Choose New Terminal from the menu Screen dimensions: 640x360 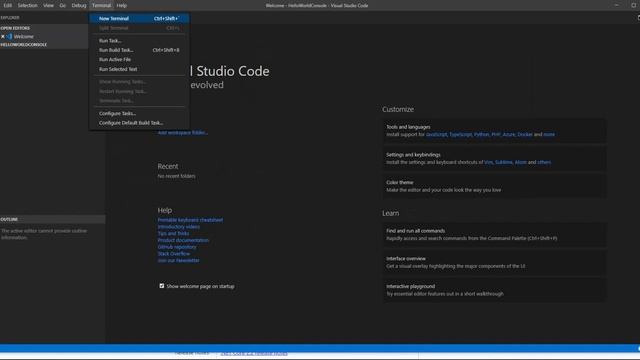(139, 18)
